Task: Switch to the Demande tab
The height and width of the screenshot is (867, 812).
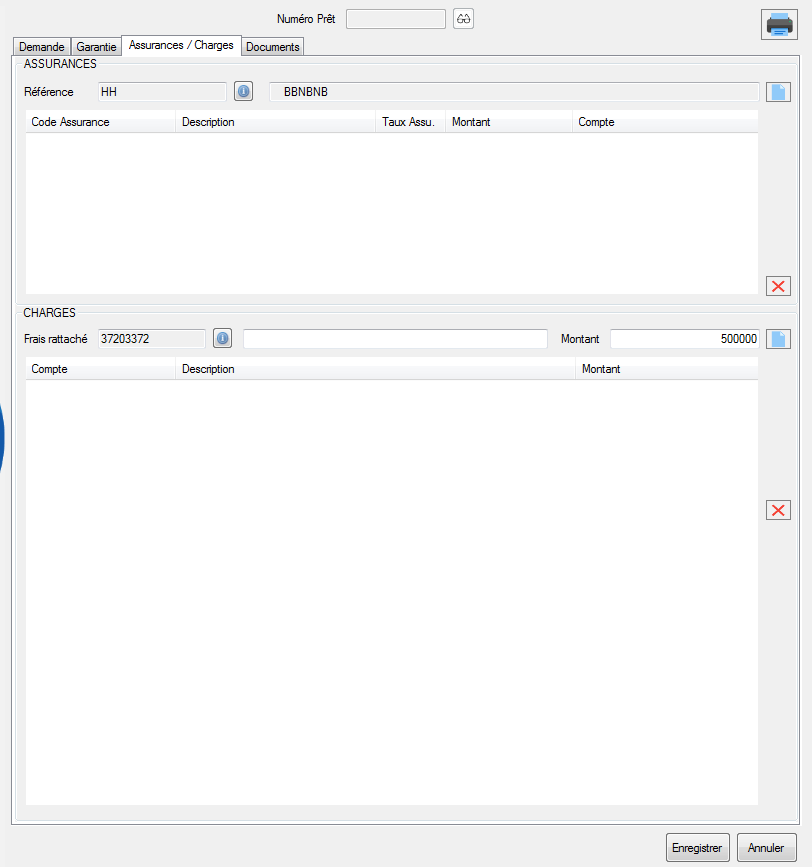Action: (42, 47)
